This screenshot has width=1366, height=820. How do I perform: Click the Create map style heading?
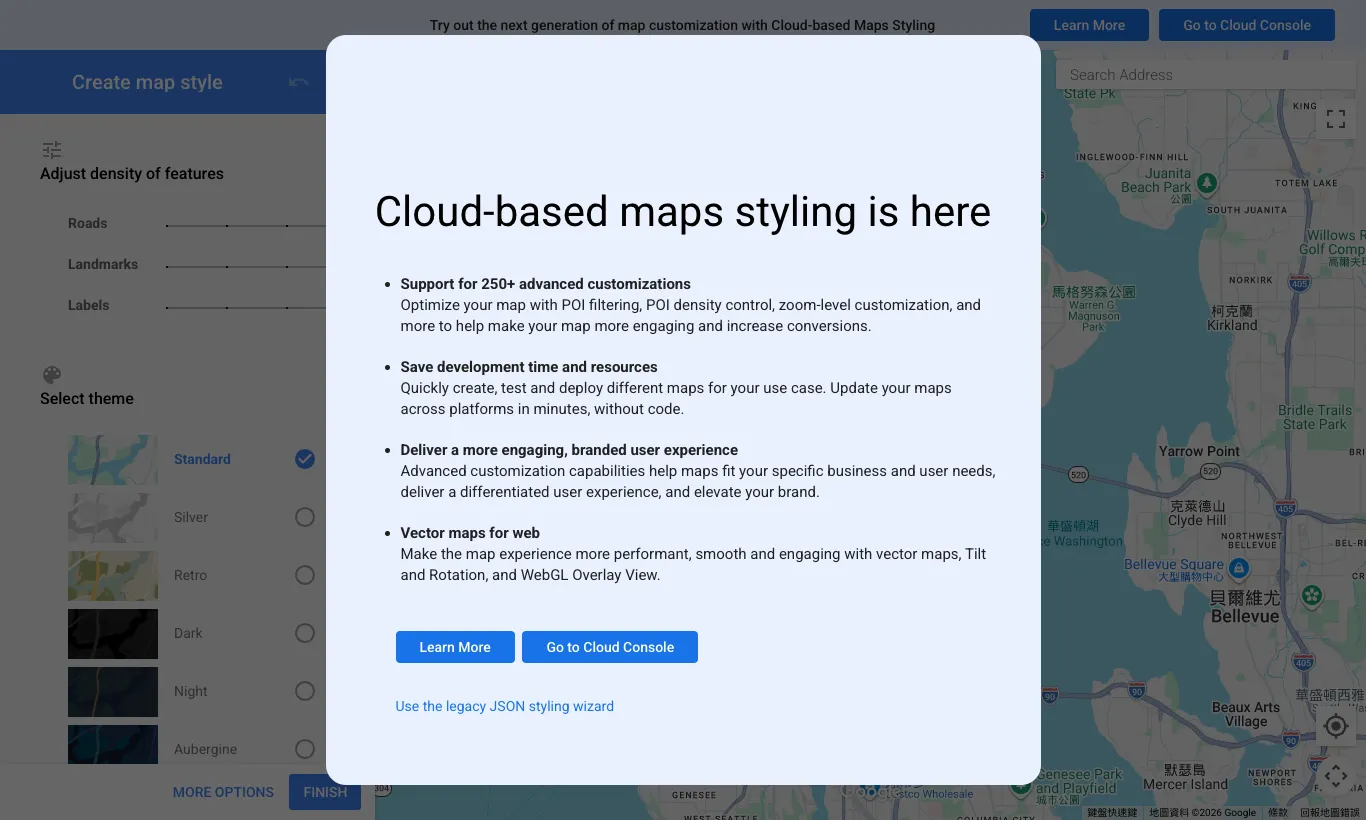147,82
